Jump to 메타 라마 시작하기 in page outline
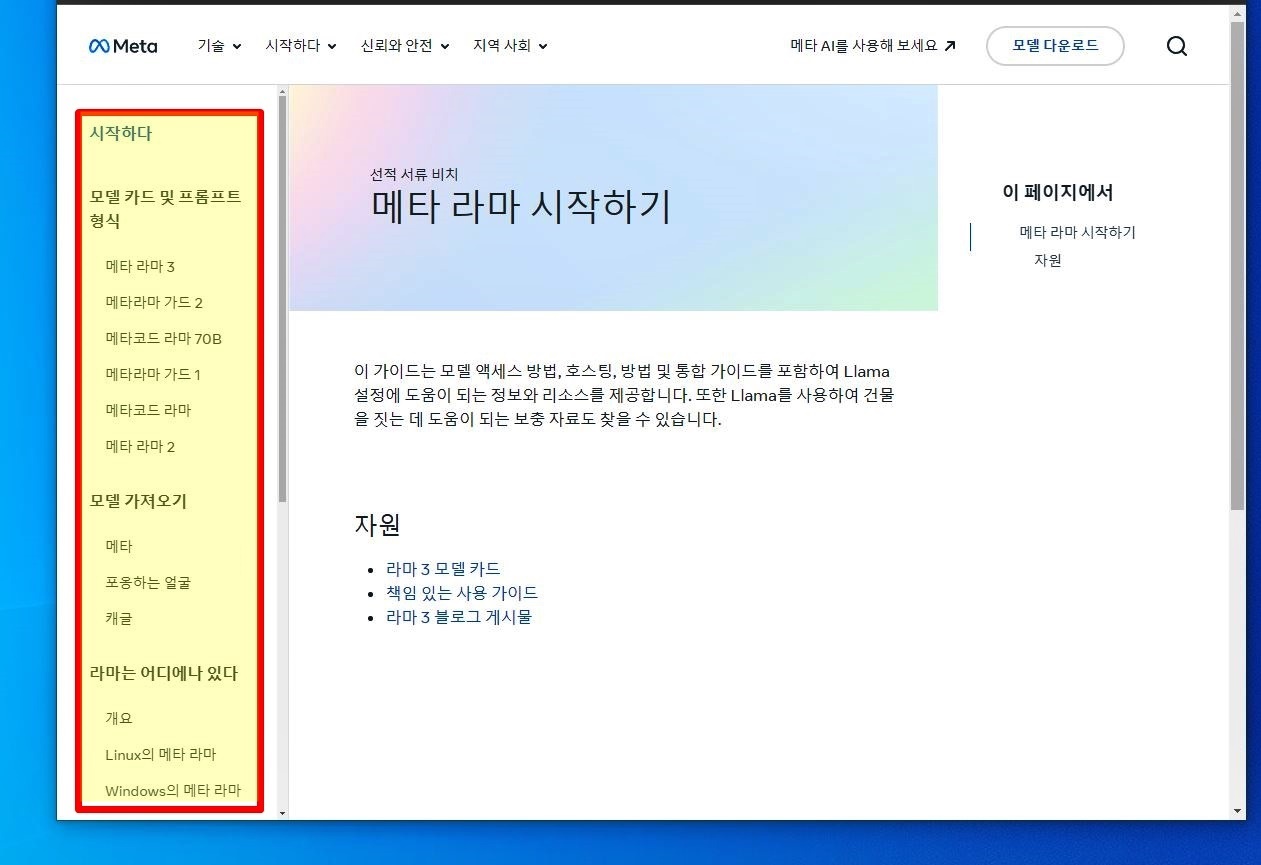This screenshot has width=1261, height=865. (1078, 232)
